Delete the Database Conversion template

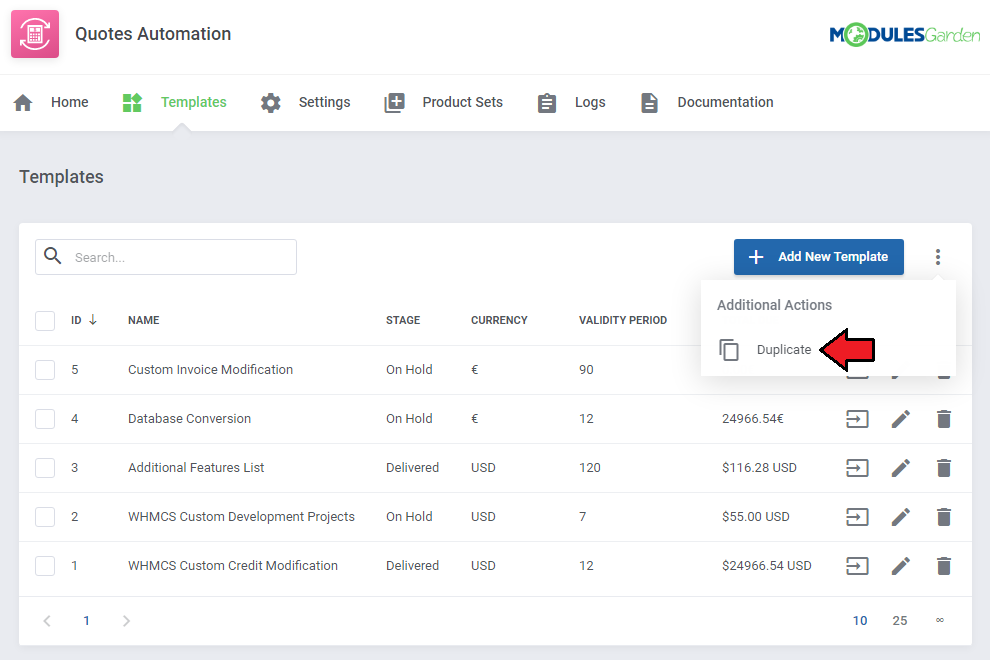coord(944,419)
